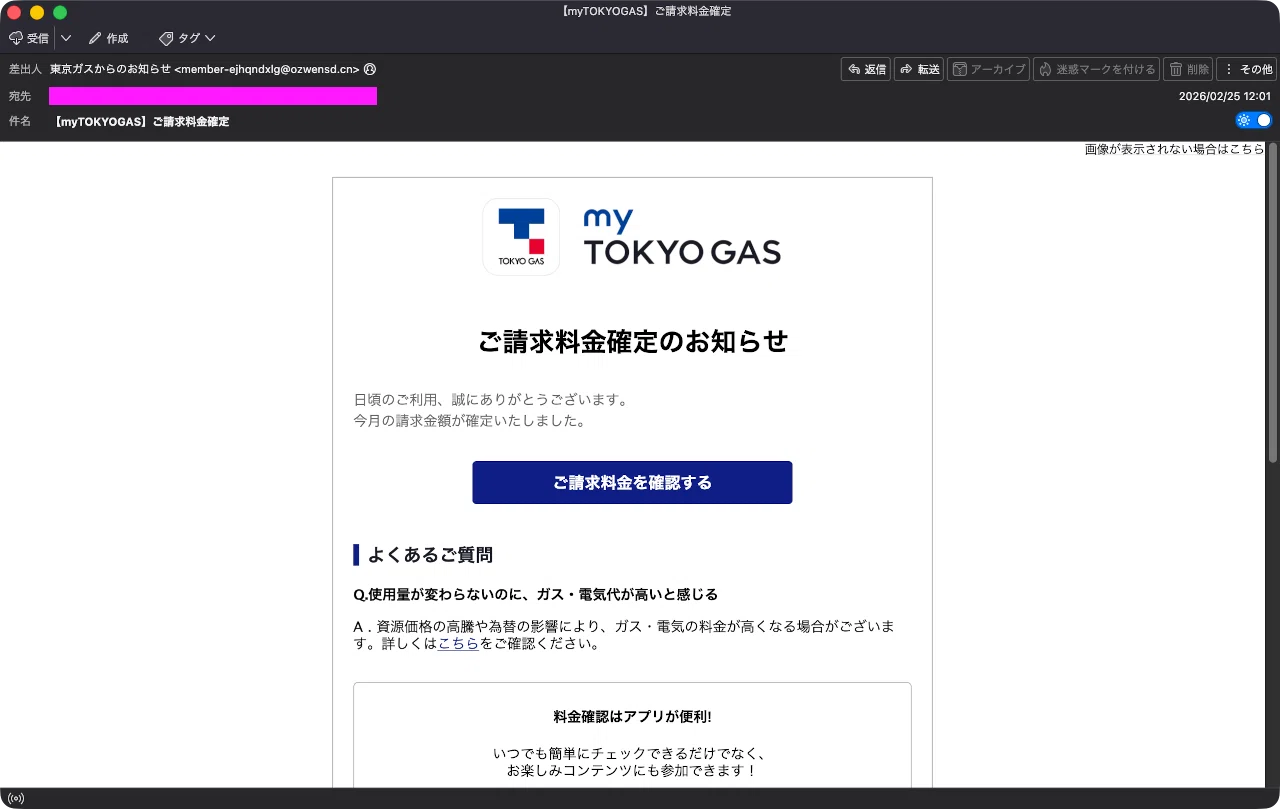The image size is (1280, 809).
Task: Click the connection status icon in status bar
Action: click(16, 798)
